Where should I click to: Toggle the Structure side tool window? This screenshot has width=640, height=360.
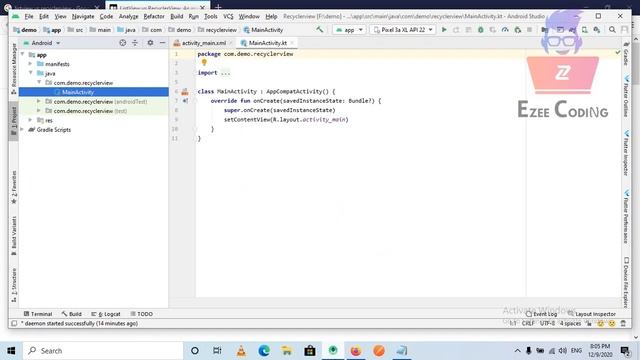pos(13,285)
